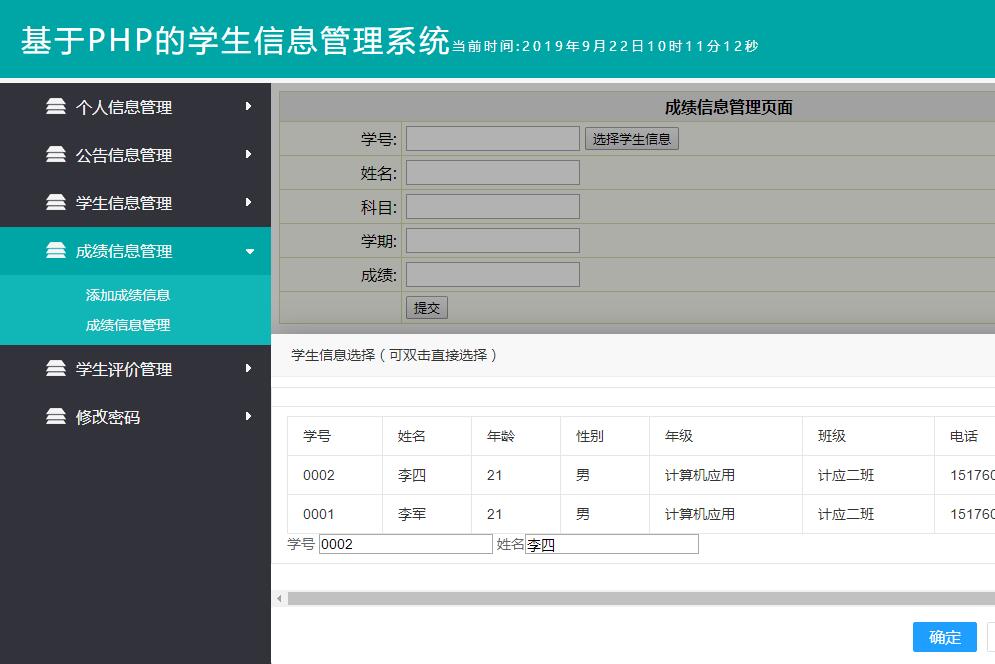Focus the 成绩 input field
The height and width of the screenshot is (664, 995).
(x=492, y=275)
